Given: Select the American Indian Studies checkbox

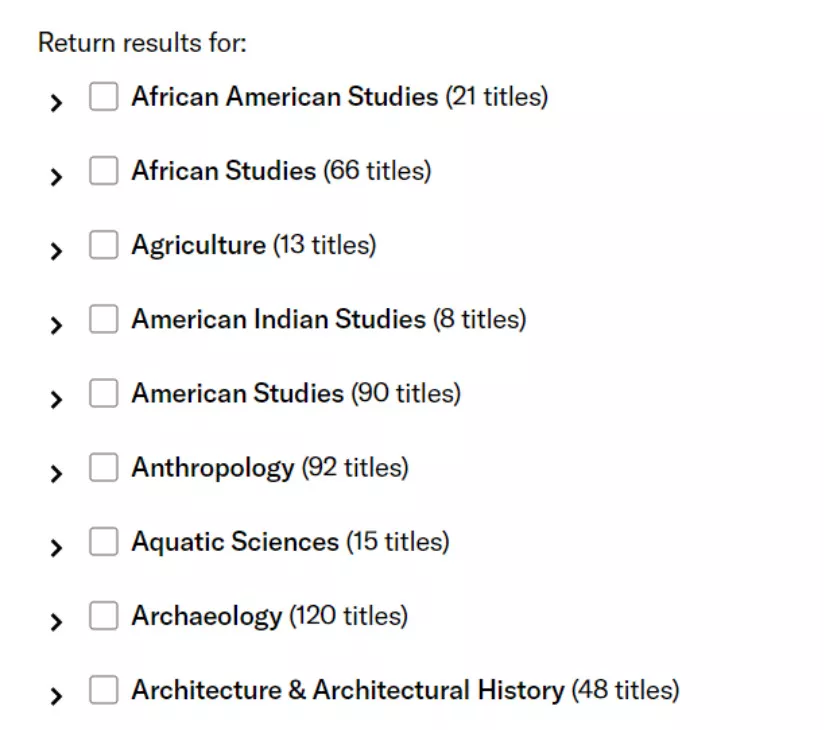Looking at the screenshot, I should [x=104, y=319].
